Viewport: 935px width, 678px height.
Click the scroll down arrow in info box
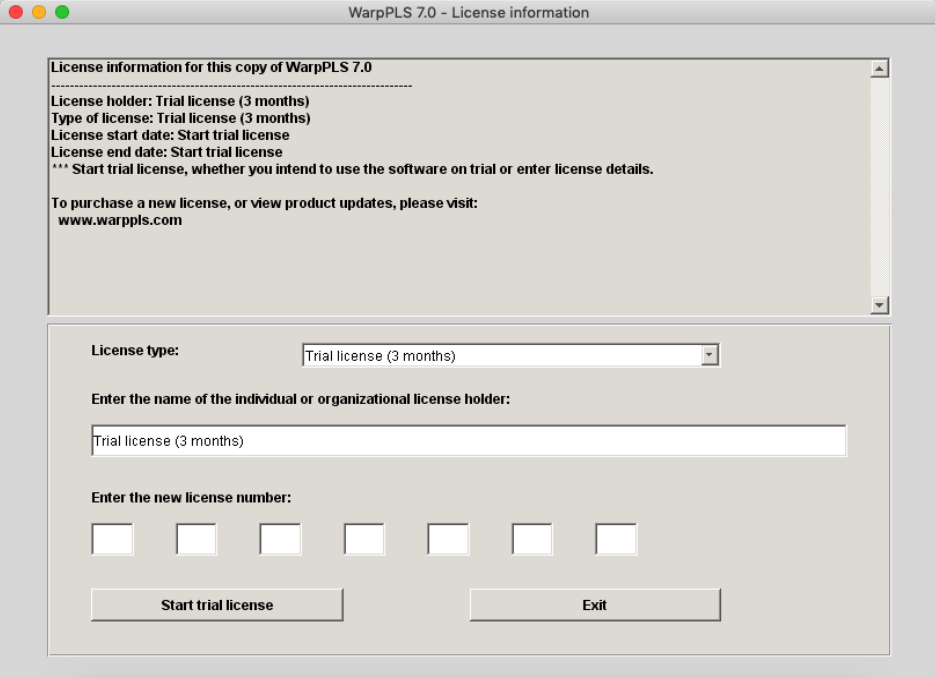pos(880,305)
